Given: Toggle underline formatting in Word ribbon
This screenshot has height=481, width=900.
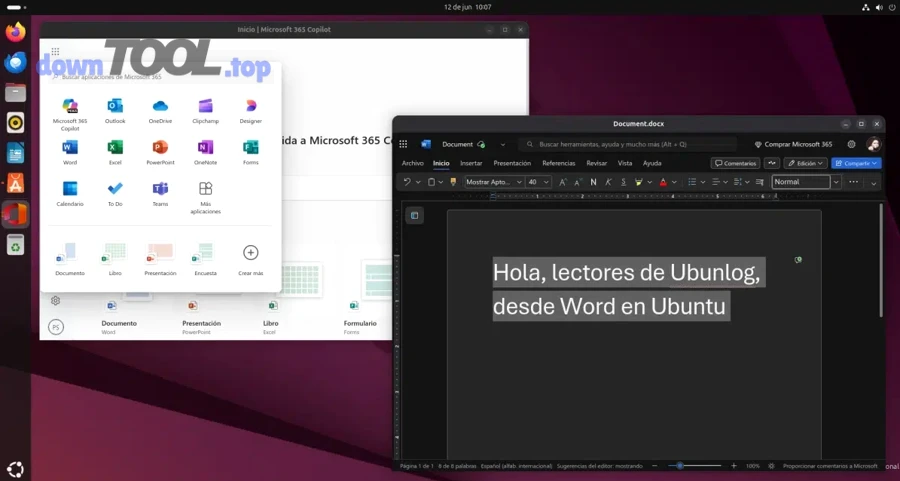Looking at the screenshot, I should [623, 182].
